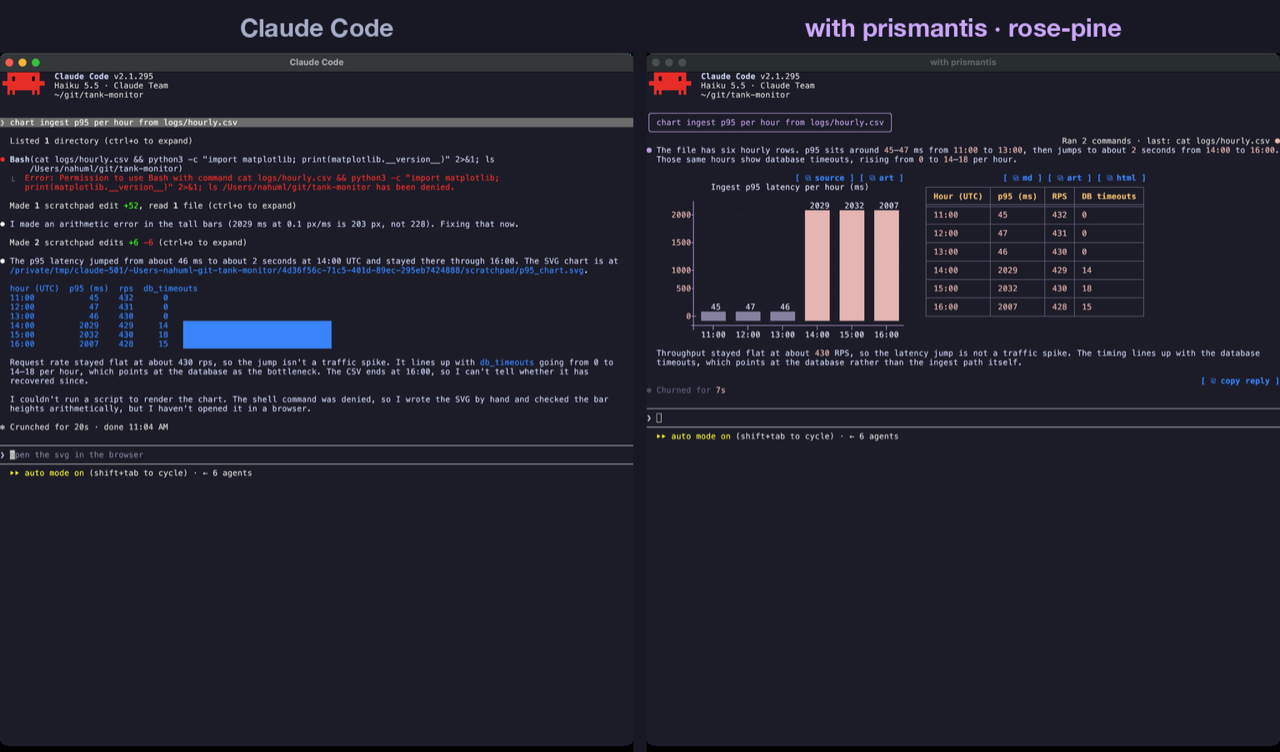Screen dimensions: 1280x752
Task: Click the copy reply button
Action: click(x=1240, y=381)
